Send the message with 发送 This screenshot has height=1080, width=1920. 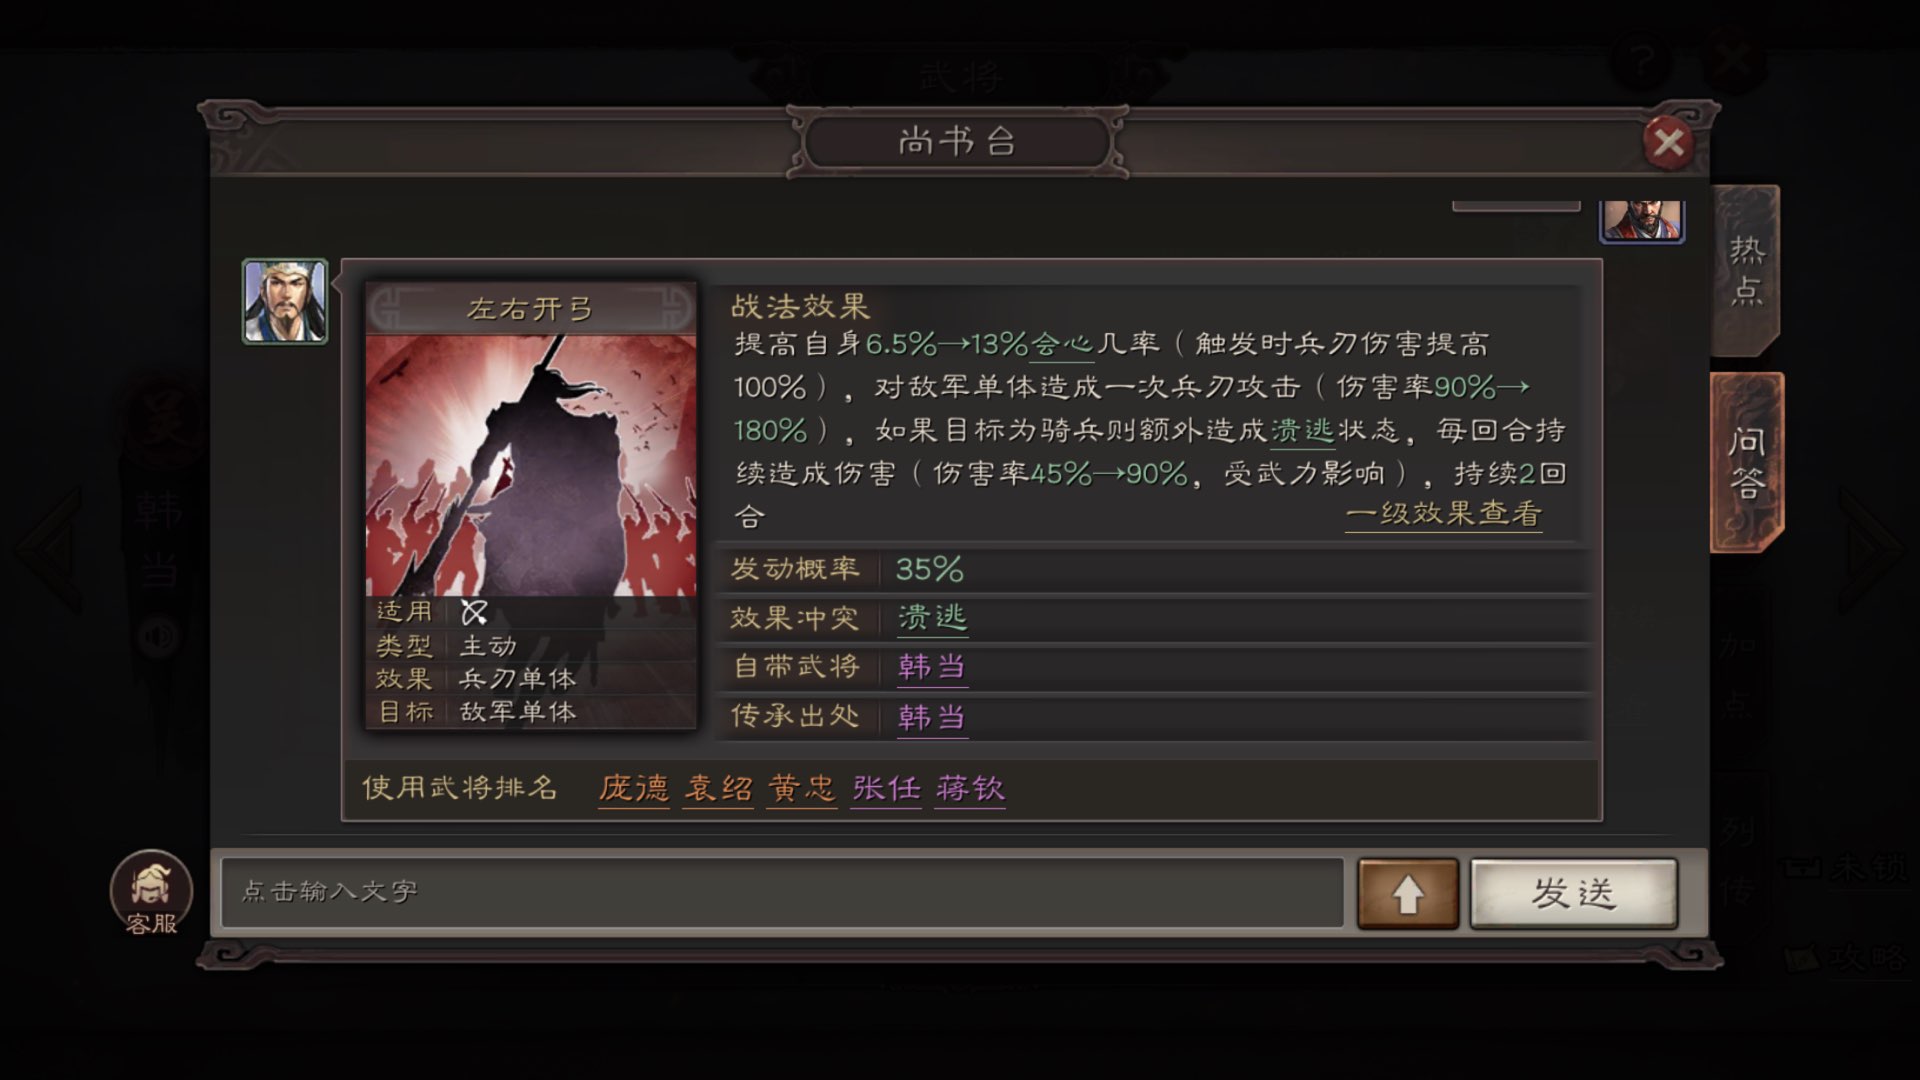pyautogui.click(x=1574, y=893)
